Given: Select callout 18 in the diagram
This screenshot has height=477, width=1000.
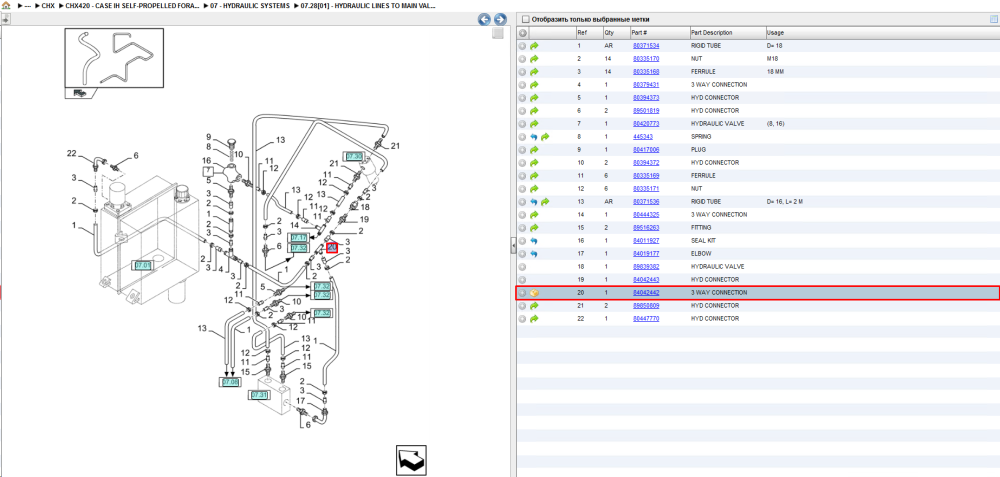Looking at the screenshot, I should click(x=365, y=207).
